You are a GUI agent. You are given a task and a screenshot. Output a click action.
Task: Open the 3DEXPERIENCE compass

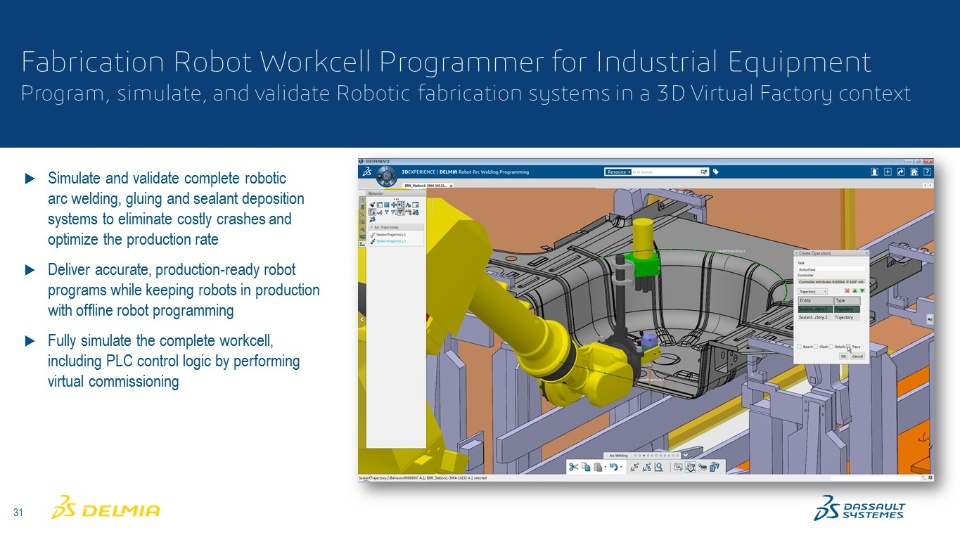click(386, 176)
